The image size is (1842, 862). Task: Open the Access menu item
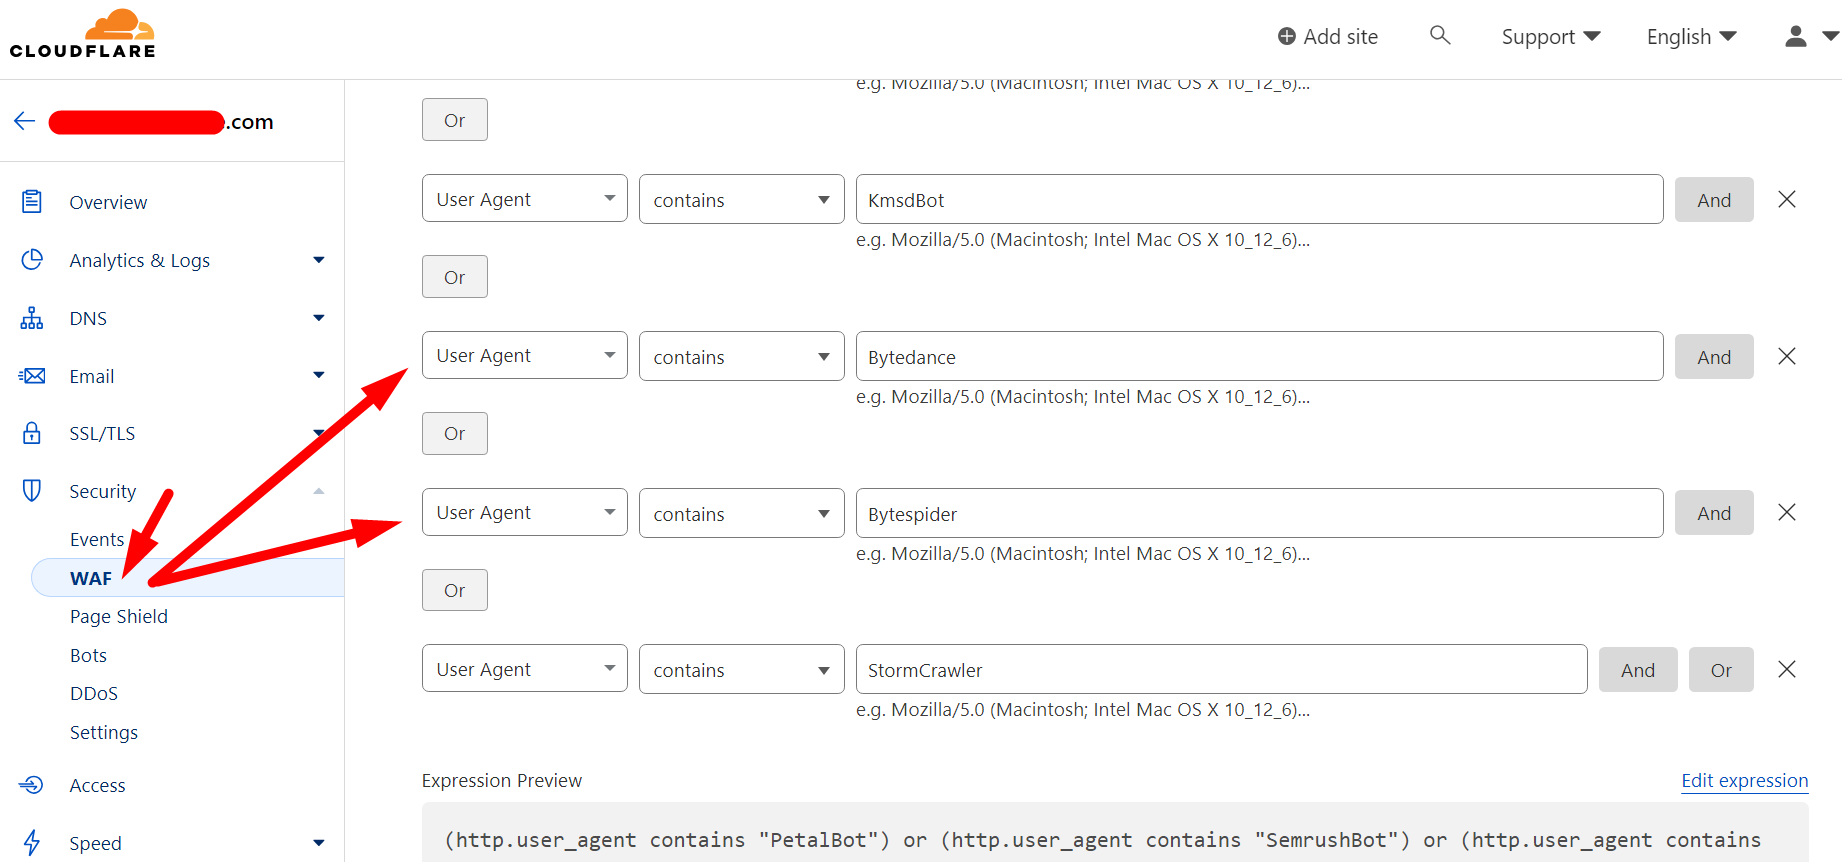[97, 785]
